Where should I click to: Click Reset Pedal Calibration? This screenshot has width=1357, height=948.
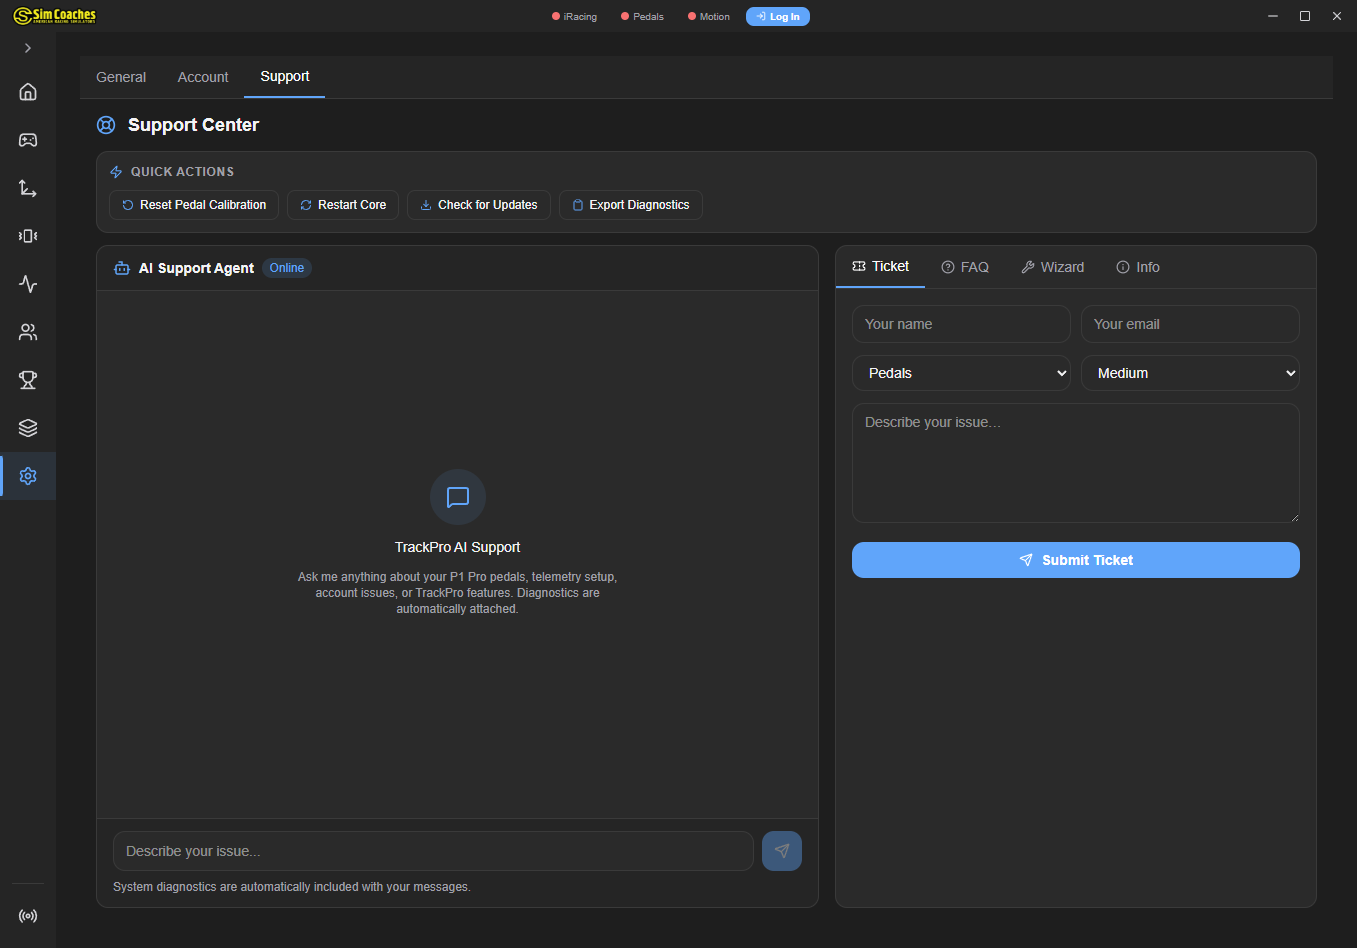pyautogui.click(x=193, y=205)
